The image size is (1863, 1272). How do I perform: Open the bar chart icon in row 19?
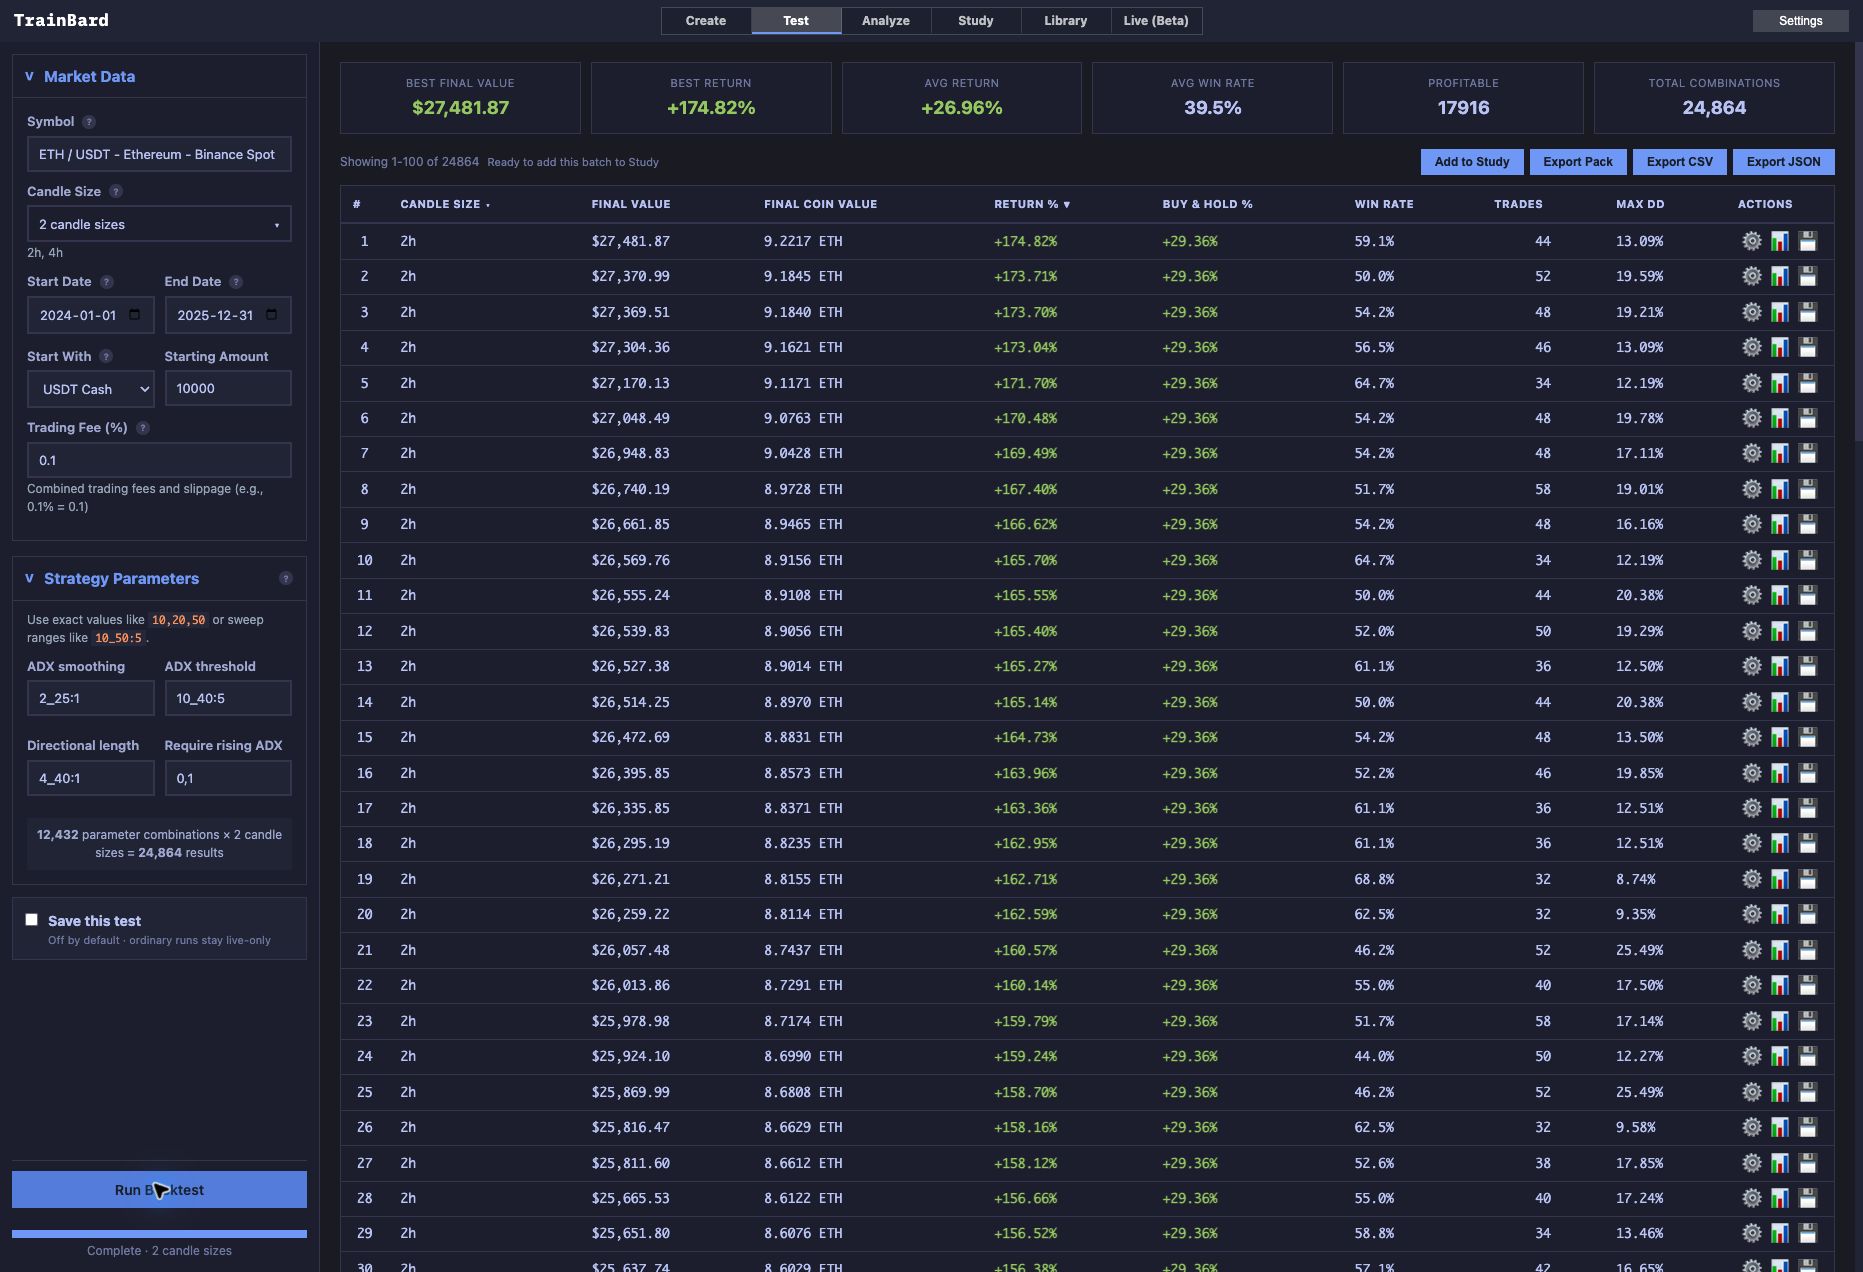point(1779,879)
